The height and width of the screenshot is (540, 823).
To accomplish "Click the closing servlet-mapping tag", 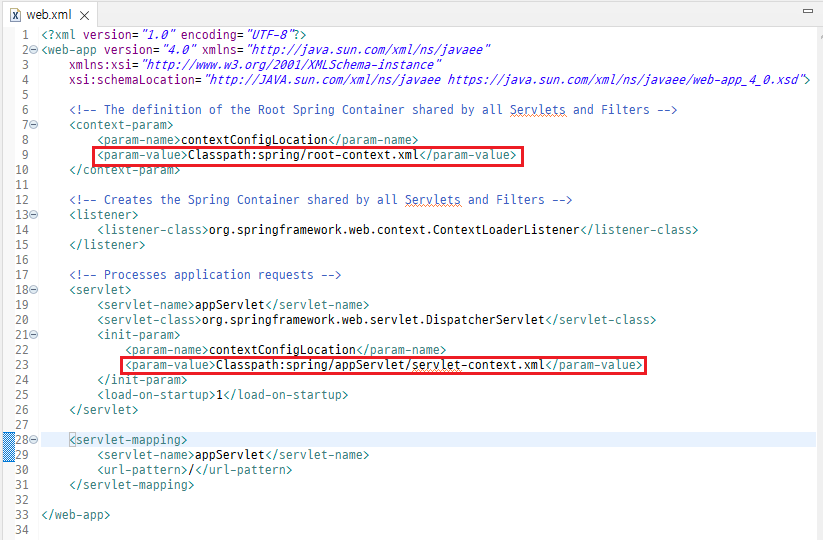I will 132,485.
